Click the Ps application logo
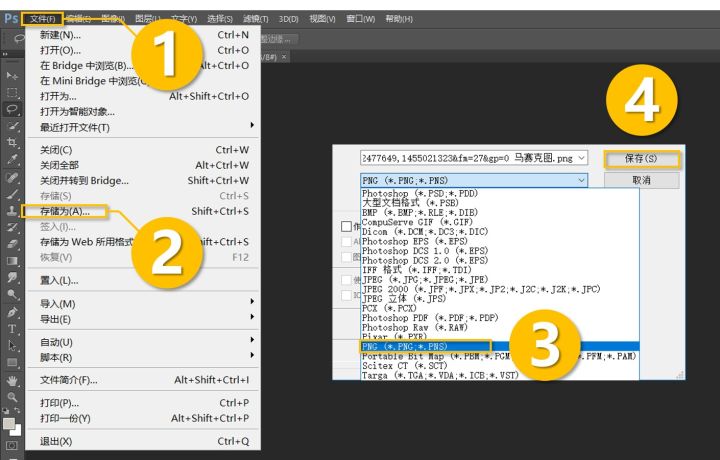Image resolution: width=720 pixels, height=460 pixels. pos(11,18)
